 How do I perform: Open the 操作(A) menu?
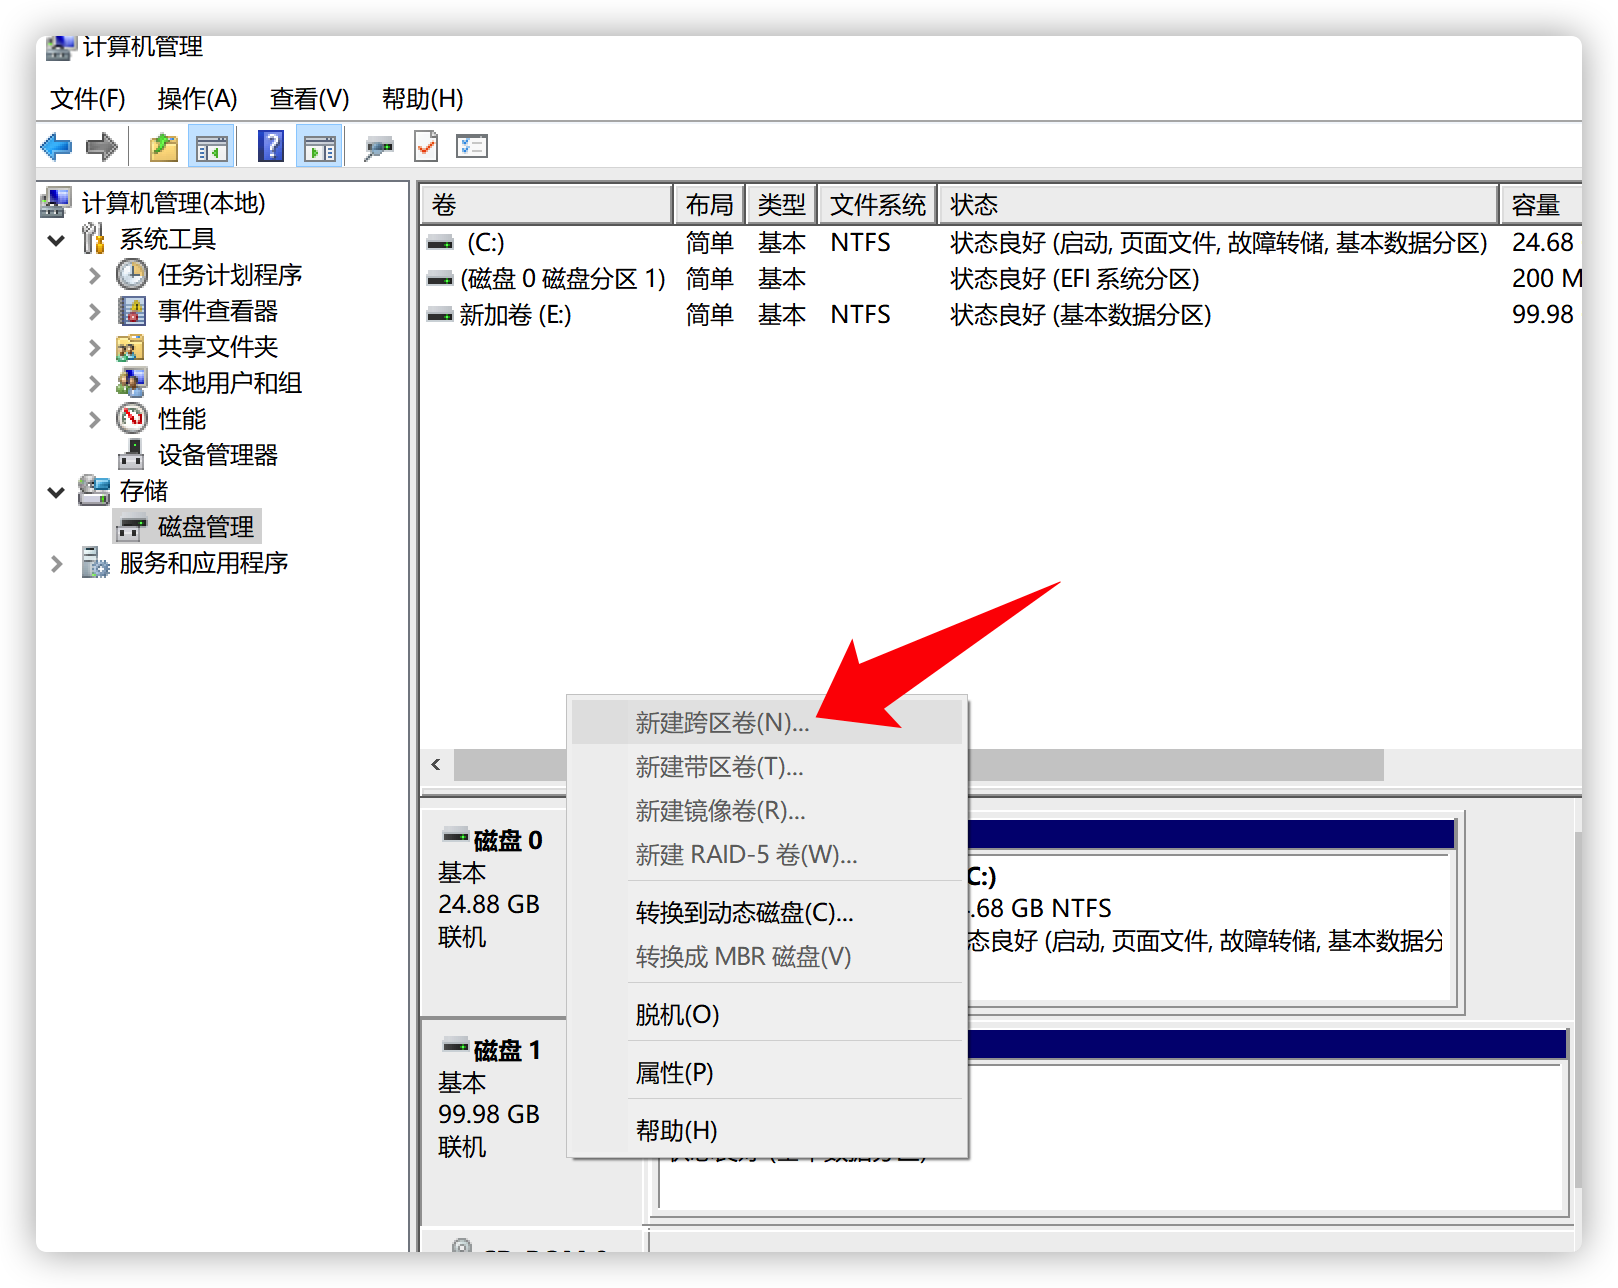[x=197, y=99]
